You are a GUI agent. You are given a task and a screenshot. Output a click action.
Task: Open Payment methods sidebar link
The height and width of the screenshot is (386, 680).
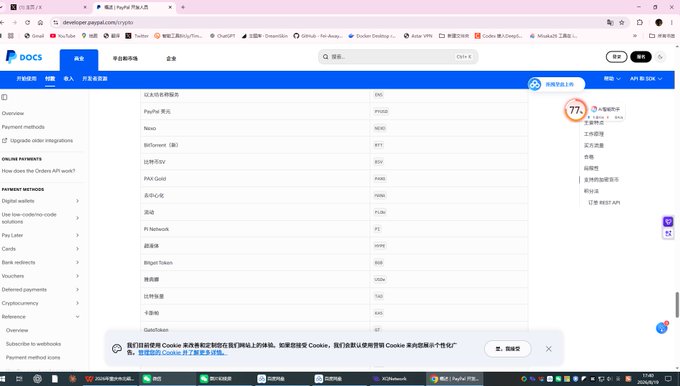[23, 127]
